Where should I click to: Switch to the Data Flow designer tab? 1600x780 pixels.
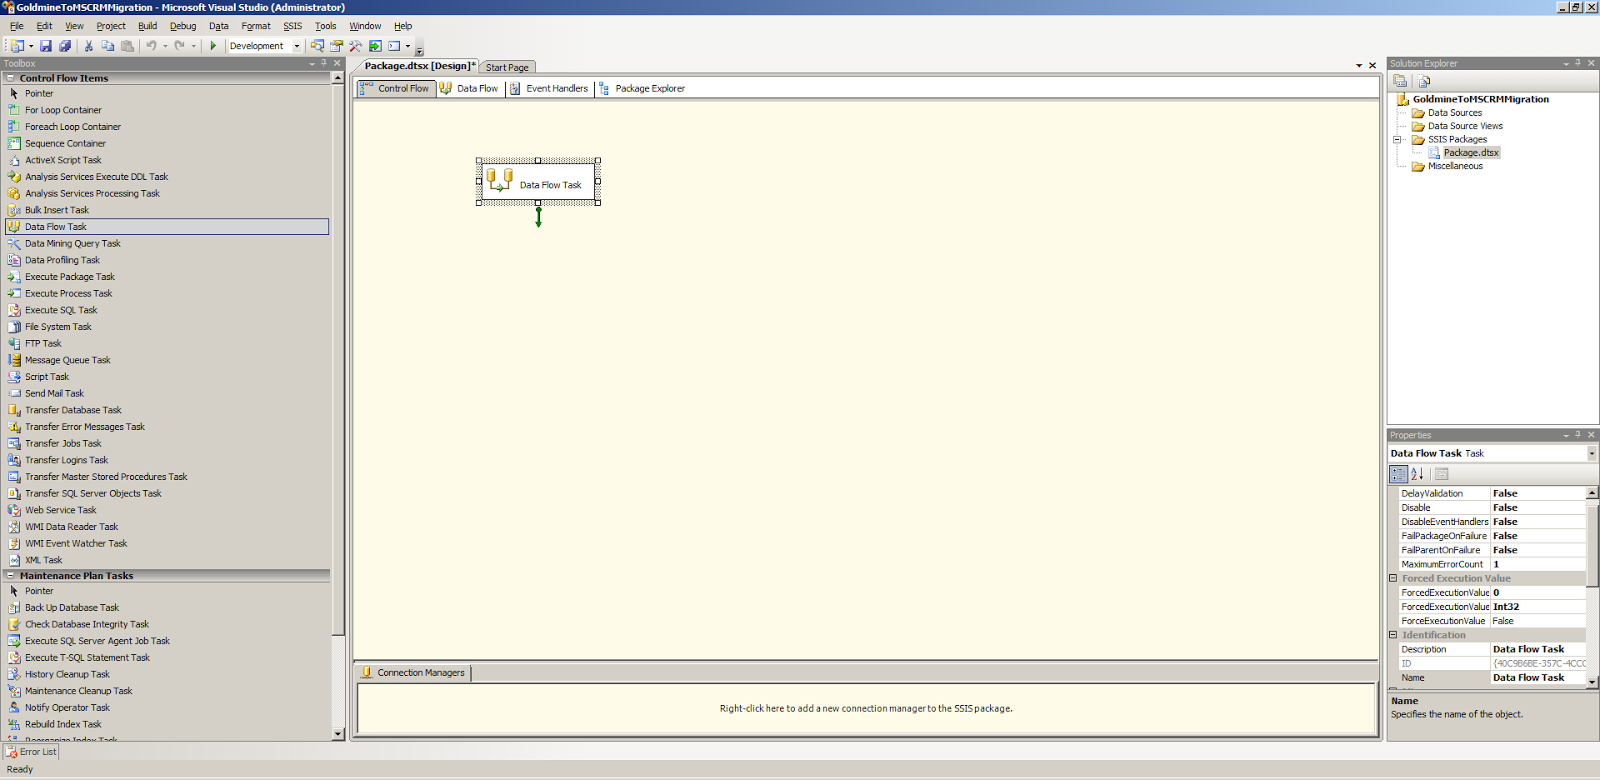pyautogui.click(x=470, y=88)
